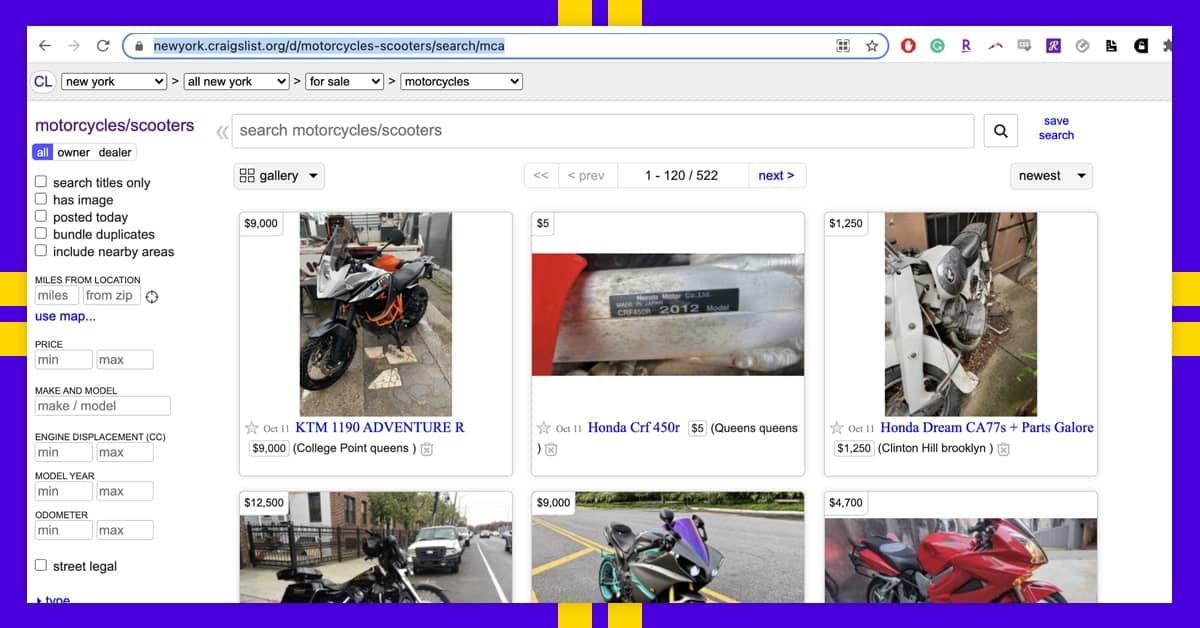Open the $12,500 motorcycle listing photo
The image size is (1200, 628).
(x=376, y=547)
